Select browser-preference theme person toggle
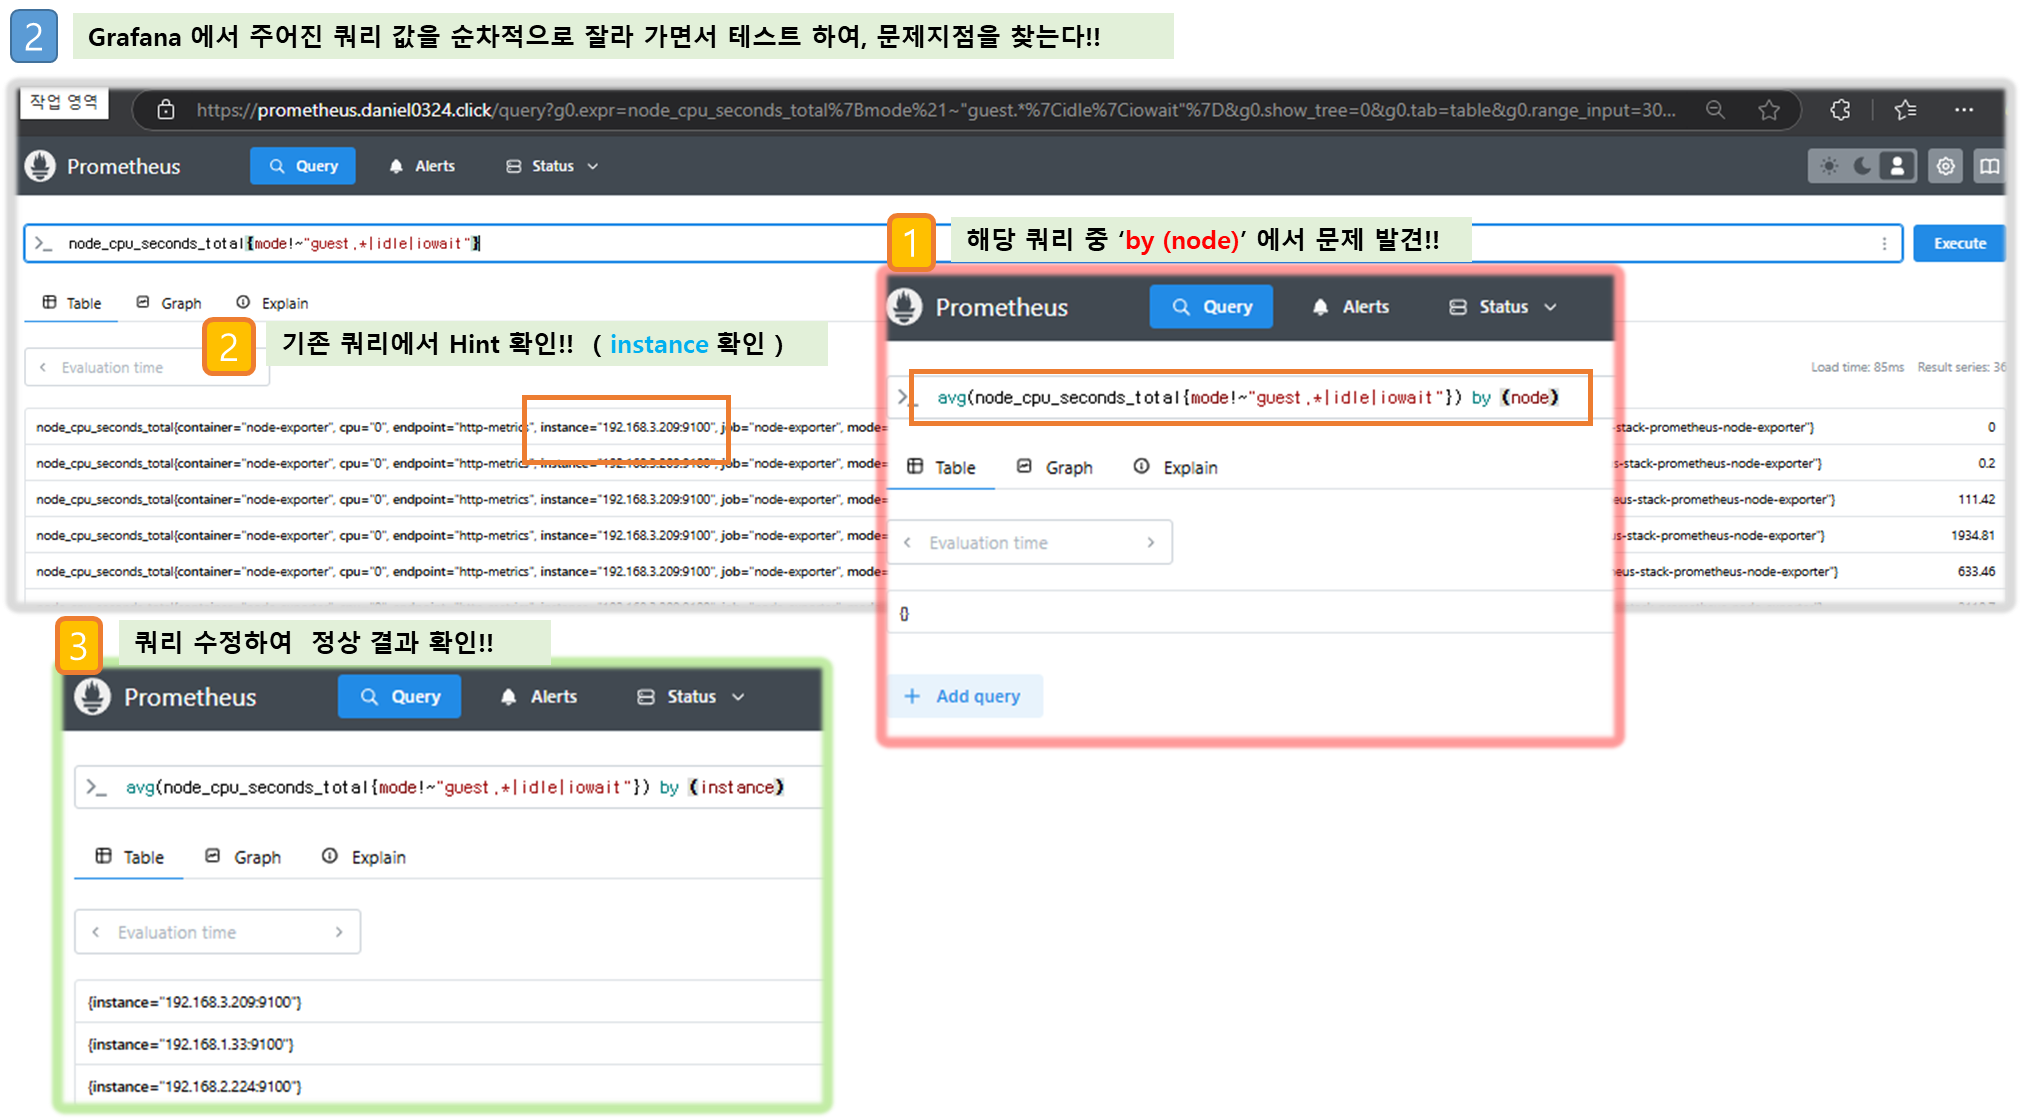The image size is (2022, 1120). click(1896, 166)
